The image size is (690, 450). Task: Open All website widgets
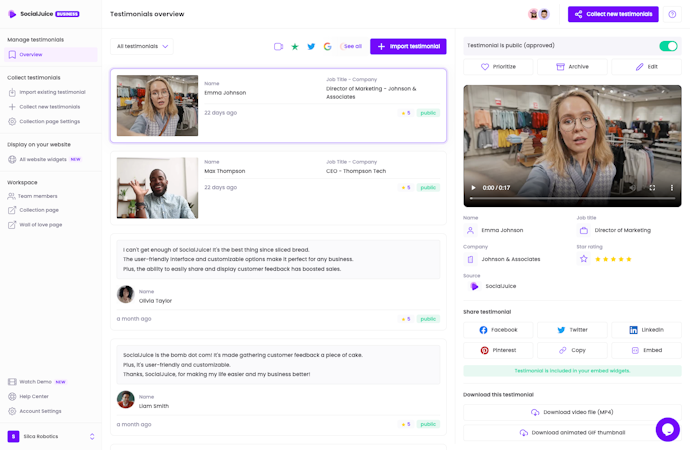coord(44,159)
